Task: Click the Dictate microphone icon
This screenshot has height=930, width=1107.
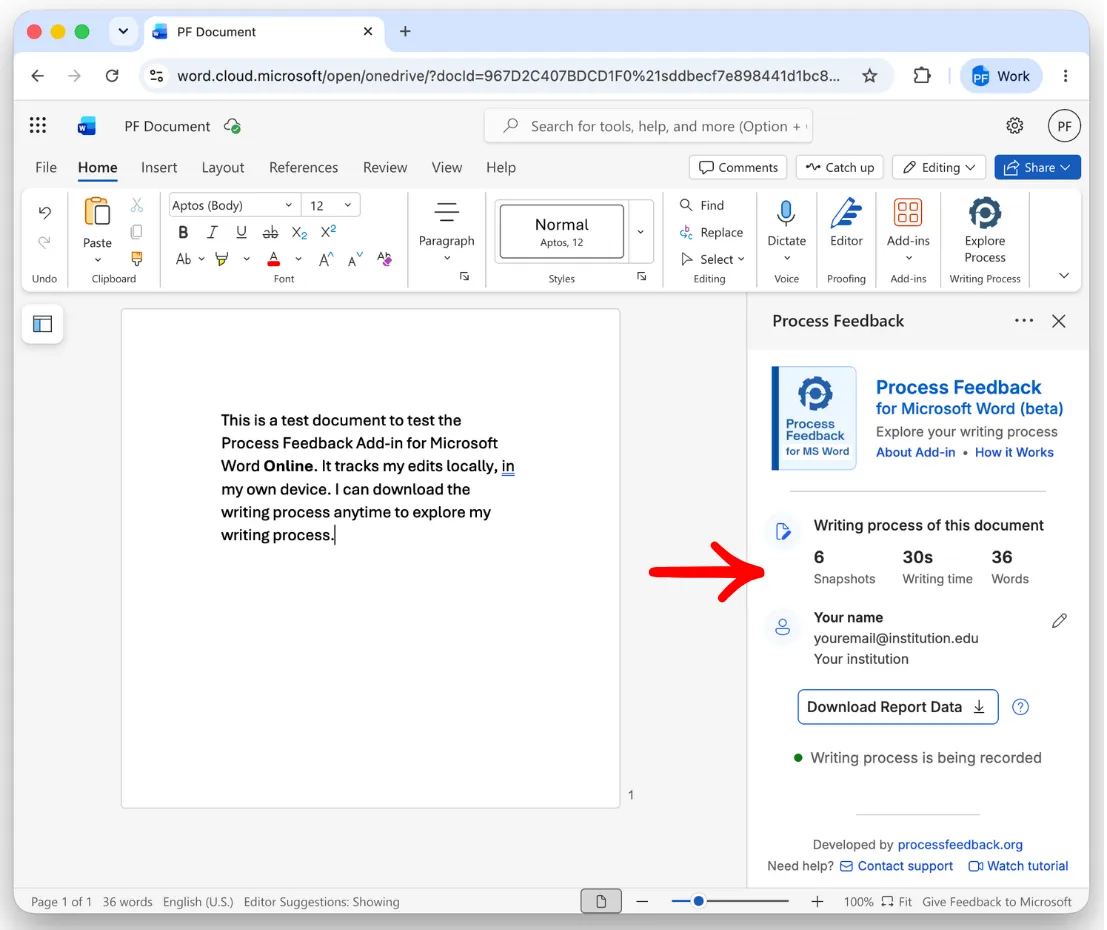Action: click(786, 213)
